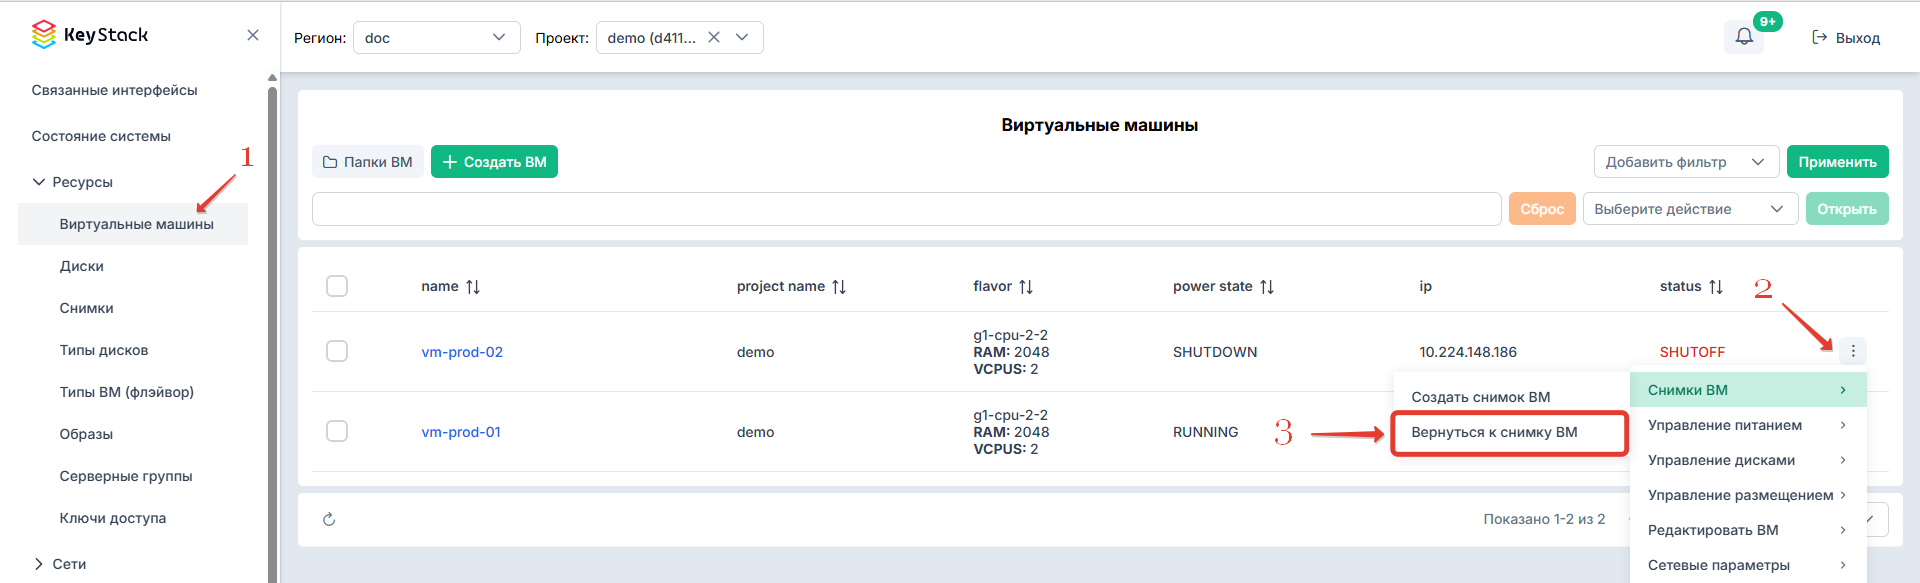Open the Выберите действие dropdown
The height and width of the screenshot is (583, 1920).
(x=1690, y=209)
